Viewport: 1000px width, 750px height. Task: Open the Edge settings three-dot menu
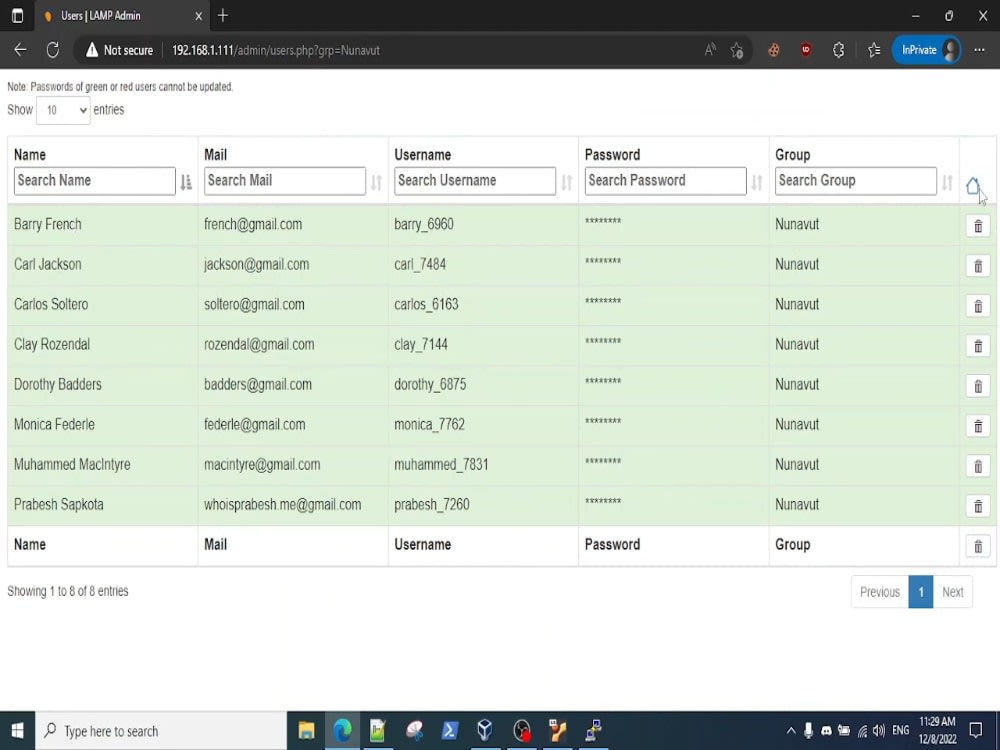tap(978, 48)
